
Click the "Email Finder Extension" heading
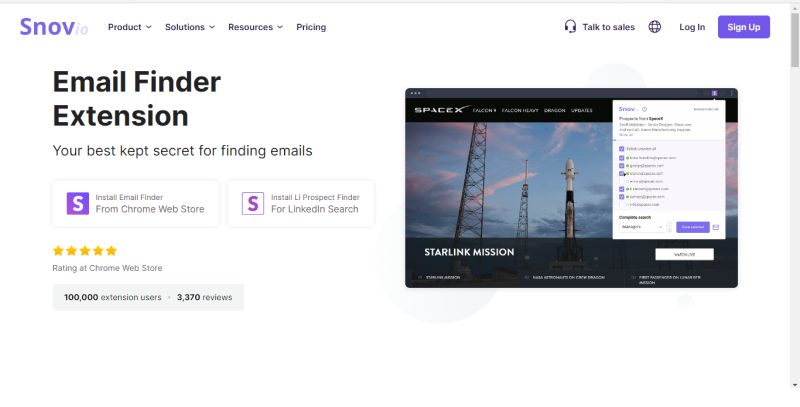137,98
